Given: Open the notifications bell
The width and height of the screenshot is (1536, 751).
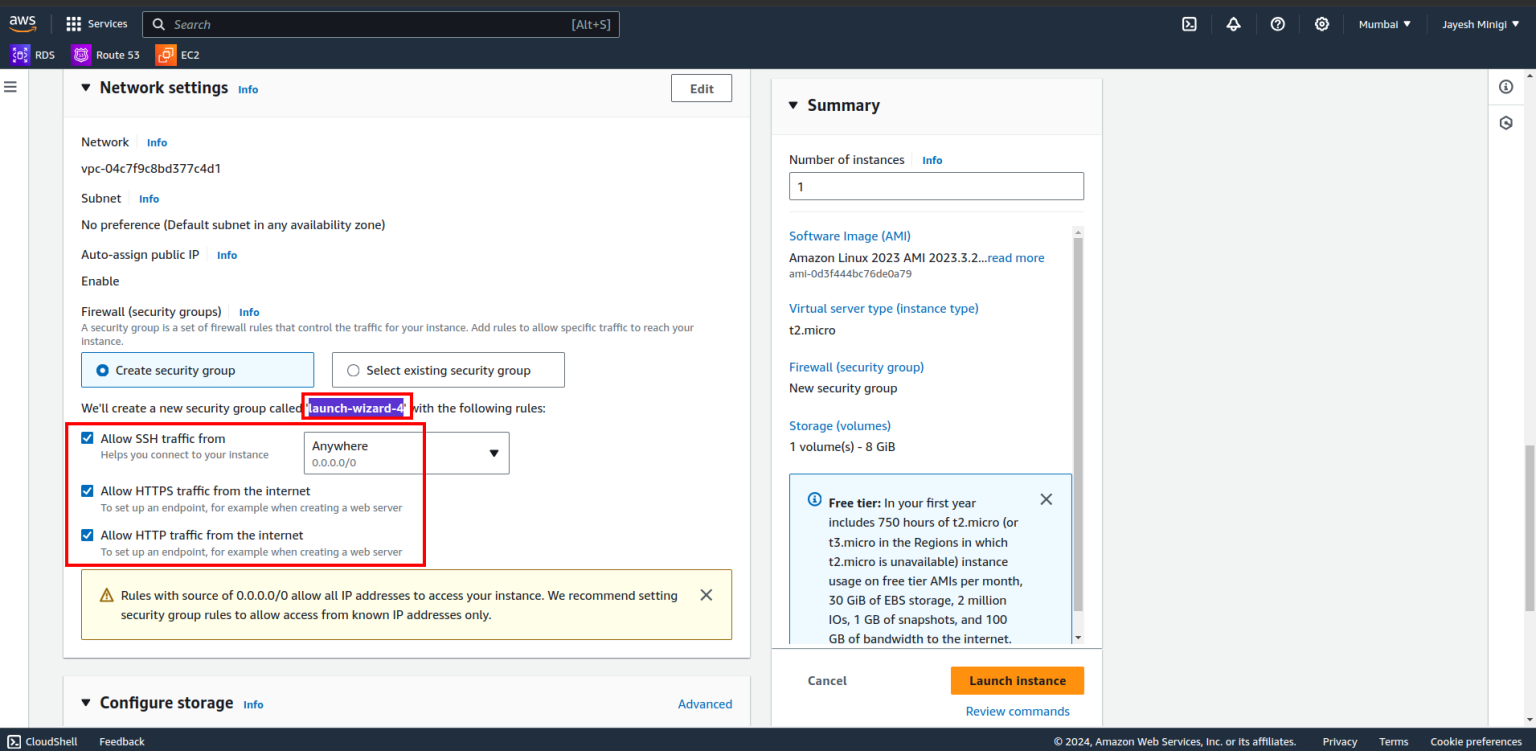Looking at the screenshot, I should tap(1233, 24).
